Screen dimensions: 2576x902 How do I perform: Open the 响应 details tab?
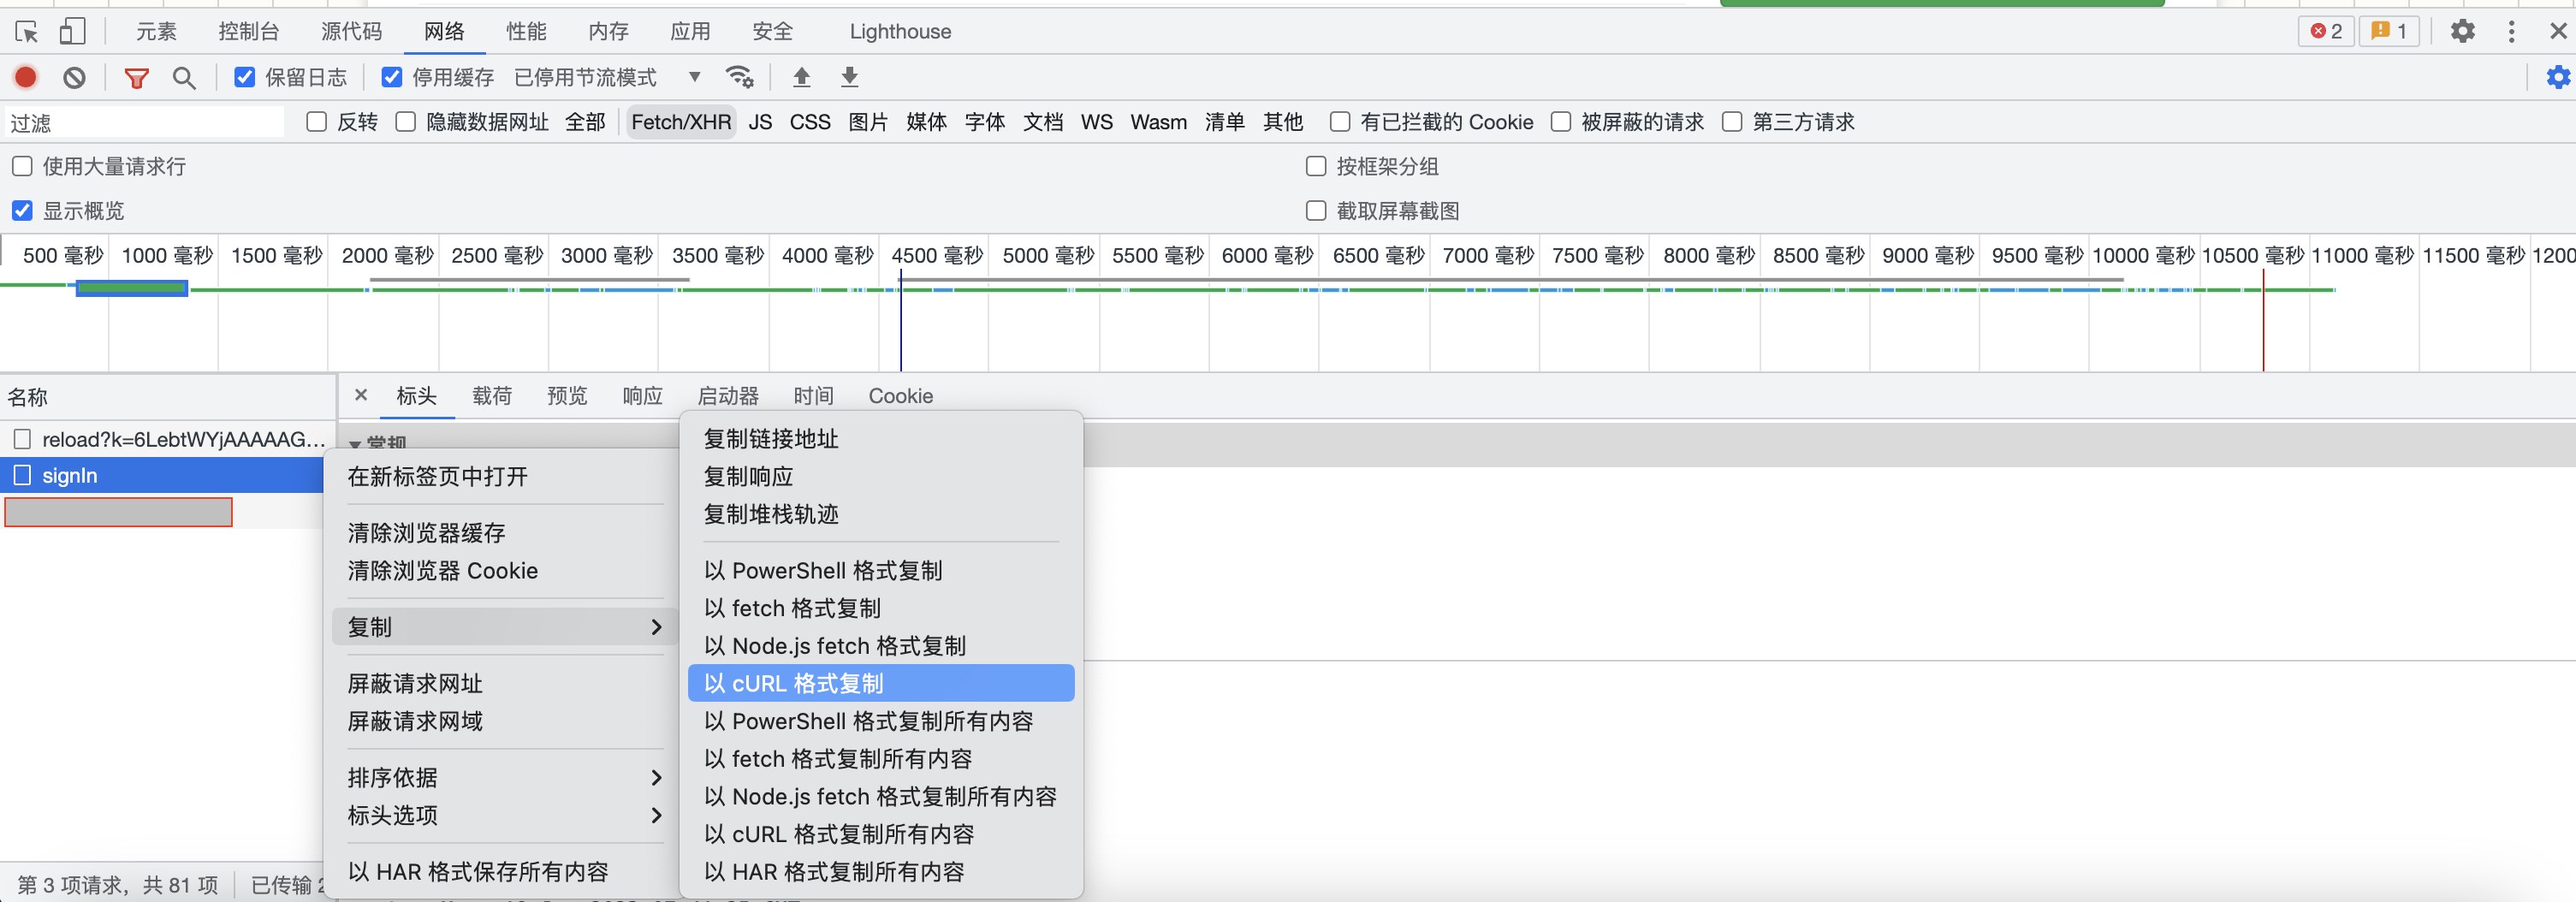coord(642,396)
